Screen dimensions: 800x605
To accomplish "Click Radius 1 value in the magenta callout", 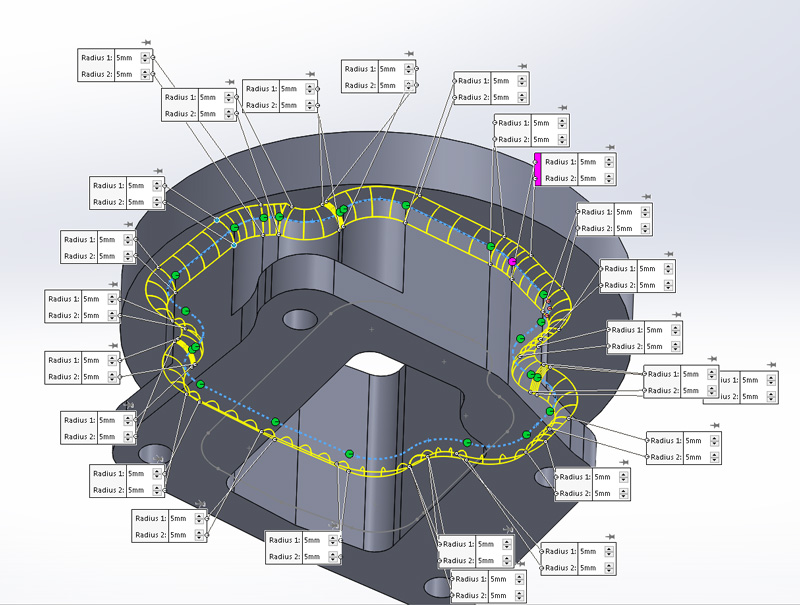I will (588, 162).
